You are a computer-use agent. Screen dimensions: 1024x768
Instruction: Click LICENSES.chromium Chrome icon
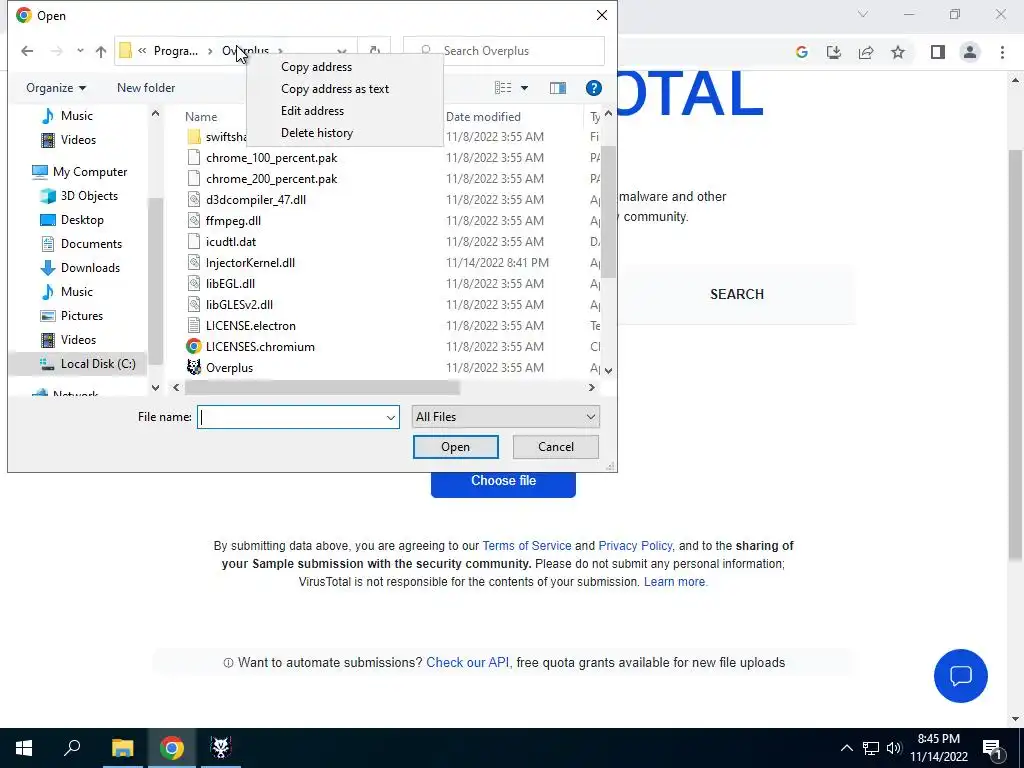point(193,347)
